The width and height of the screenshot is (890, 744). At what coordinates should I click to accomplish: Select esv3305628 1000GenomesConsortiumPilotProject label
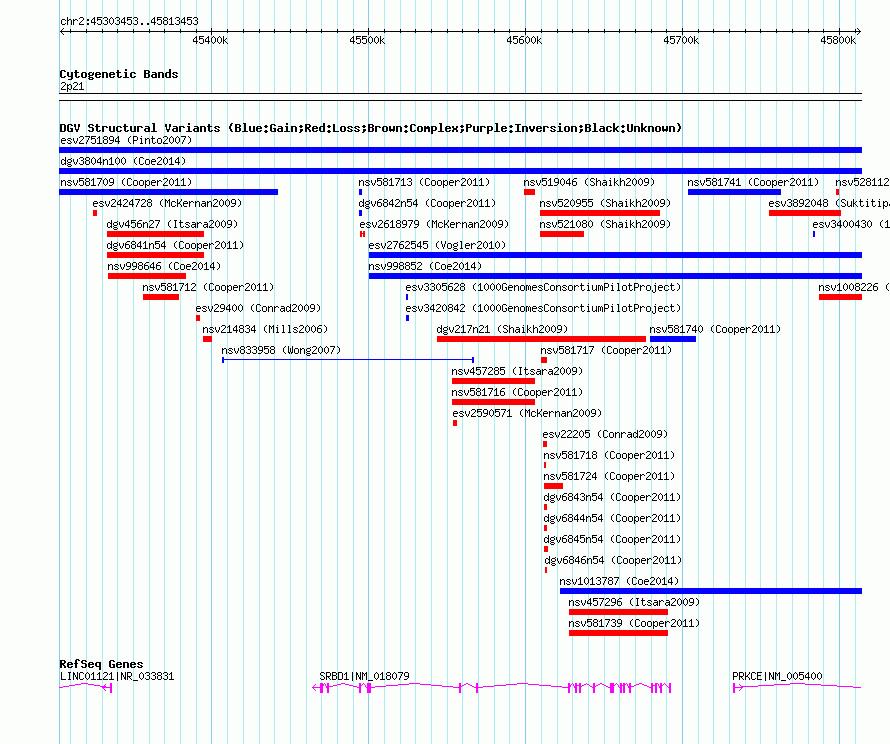543,287
